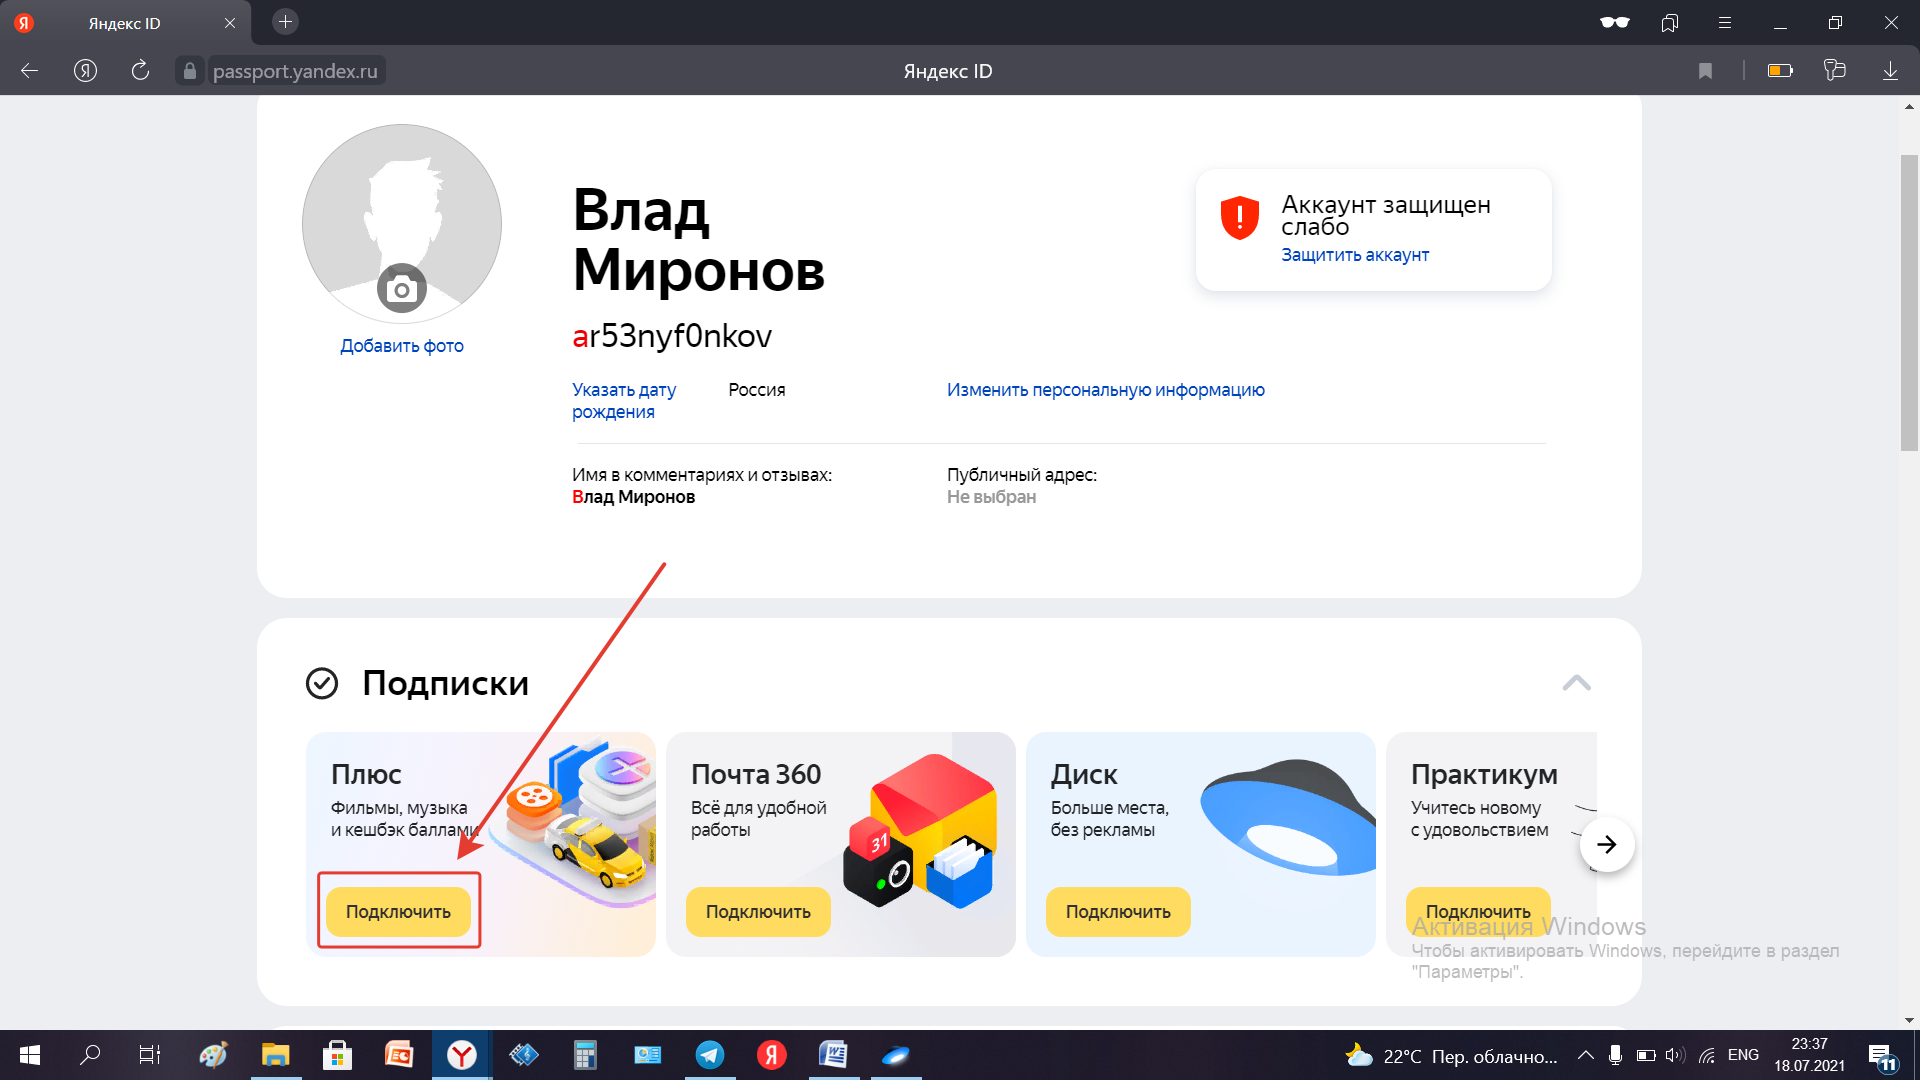Click Защитить аккаунт link
The height and width of the screenshot is (1080, 1920).
(1355, 255)
